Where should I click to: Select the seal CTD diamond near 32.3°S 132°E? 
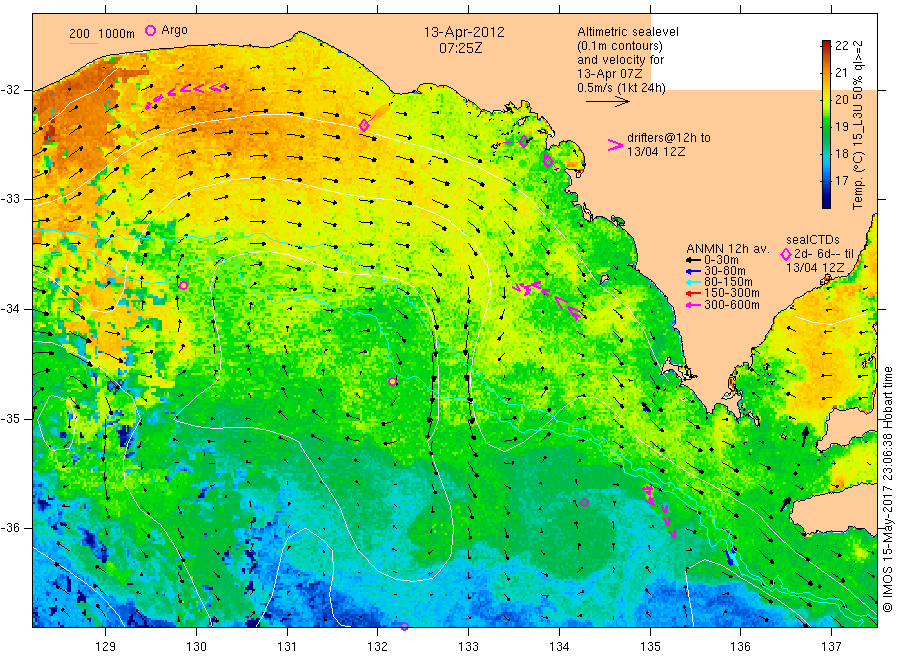coord(364,125)
